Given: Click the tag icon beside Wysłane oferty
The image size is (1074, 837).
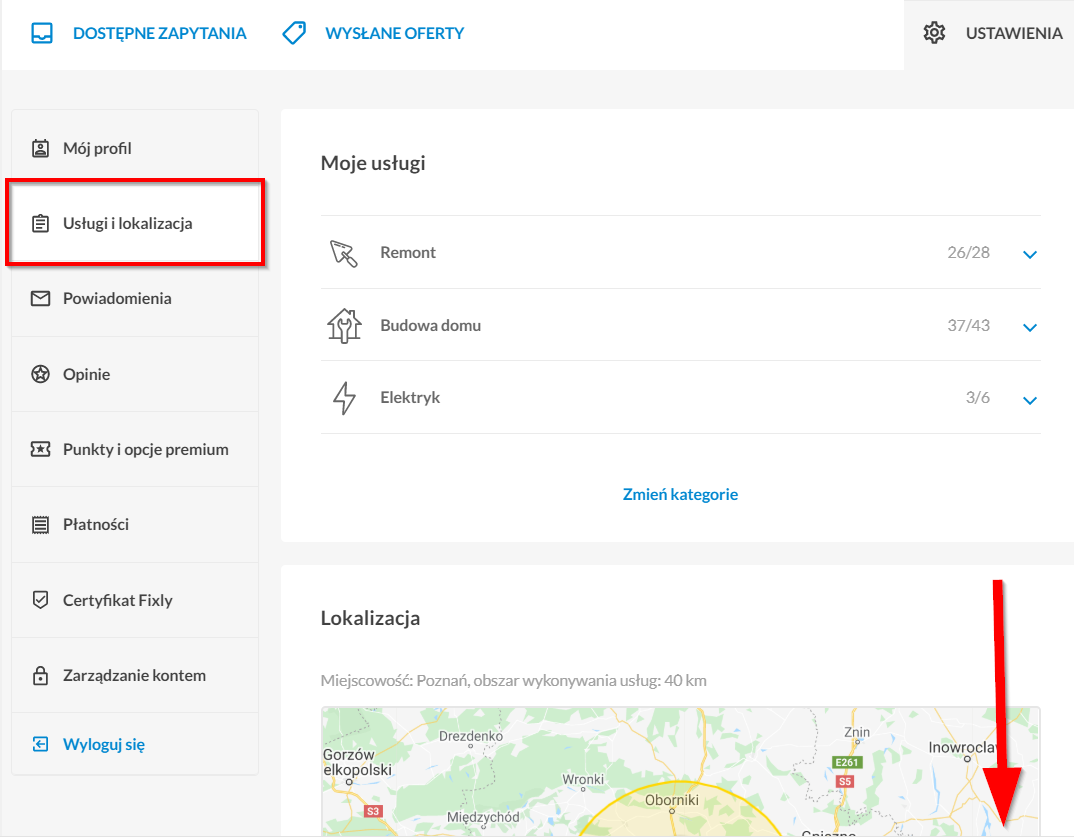Looking at the screenshot, I should pyautogui.click(x=295, y=33).
